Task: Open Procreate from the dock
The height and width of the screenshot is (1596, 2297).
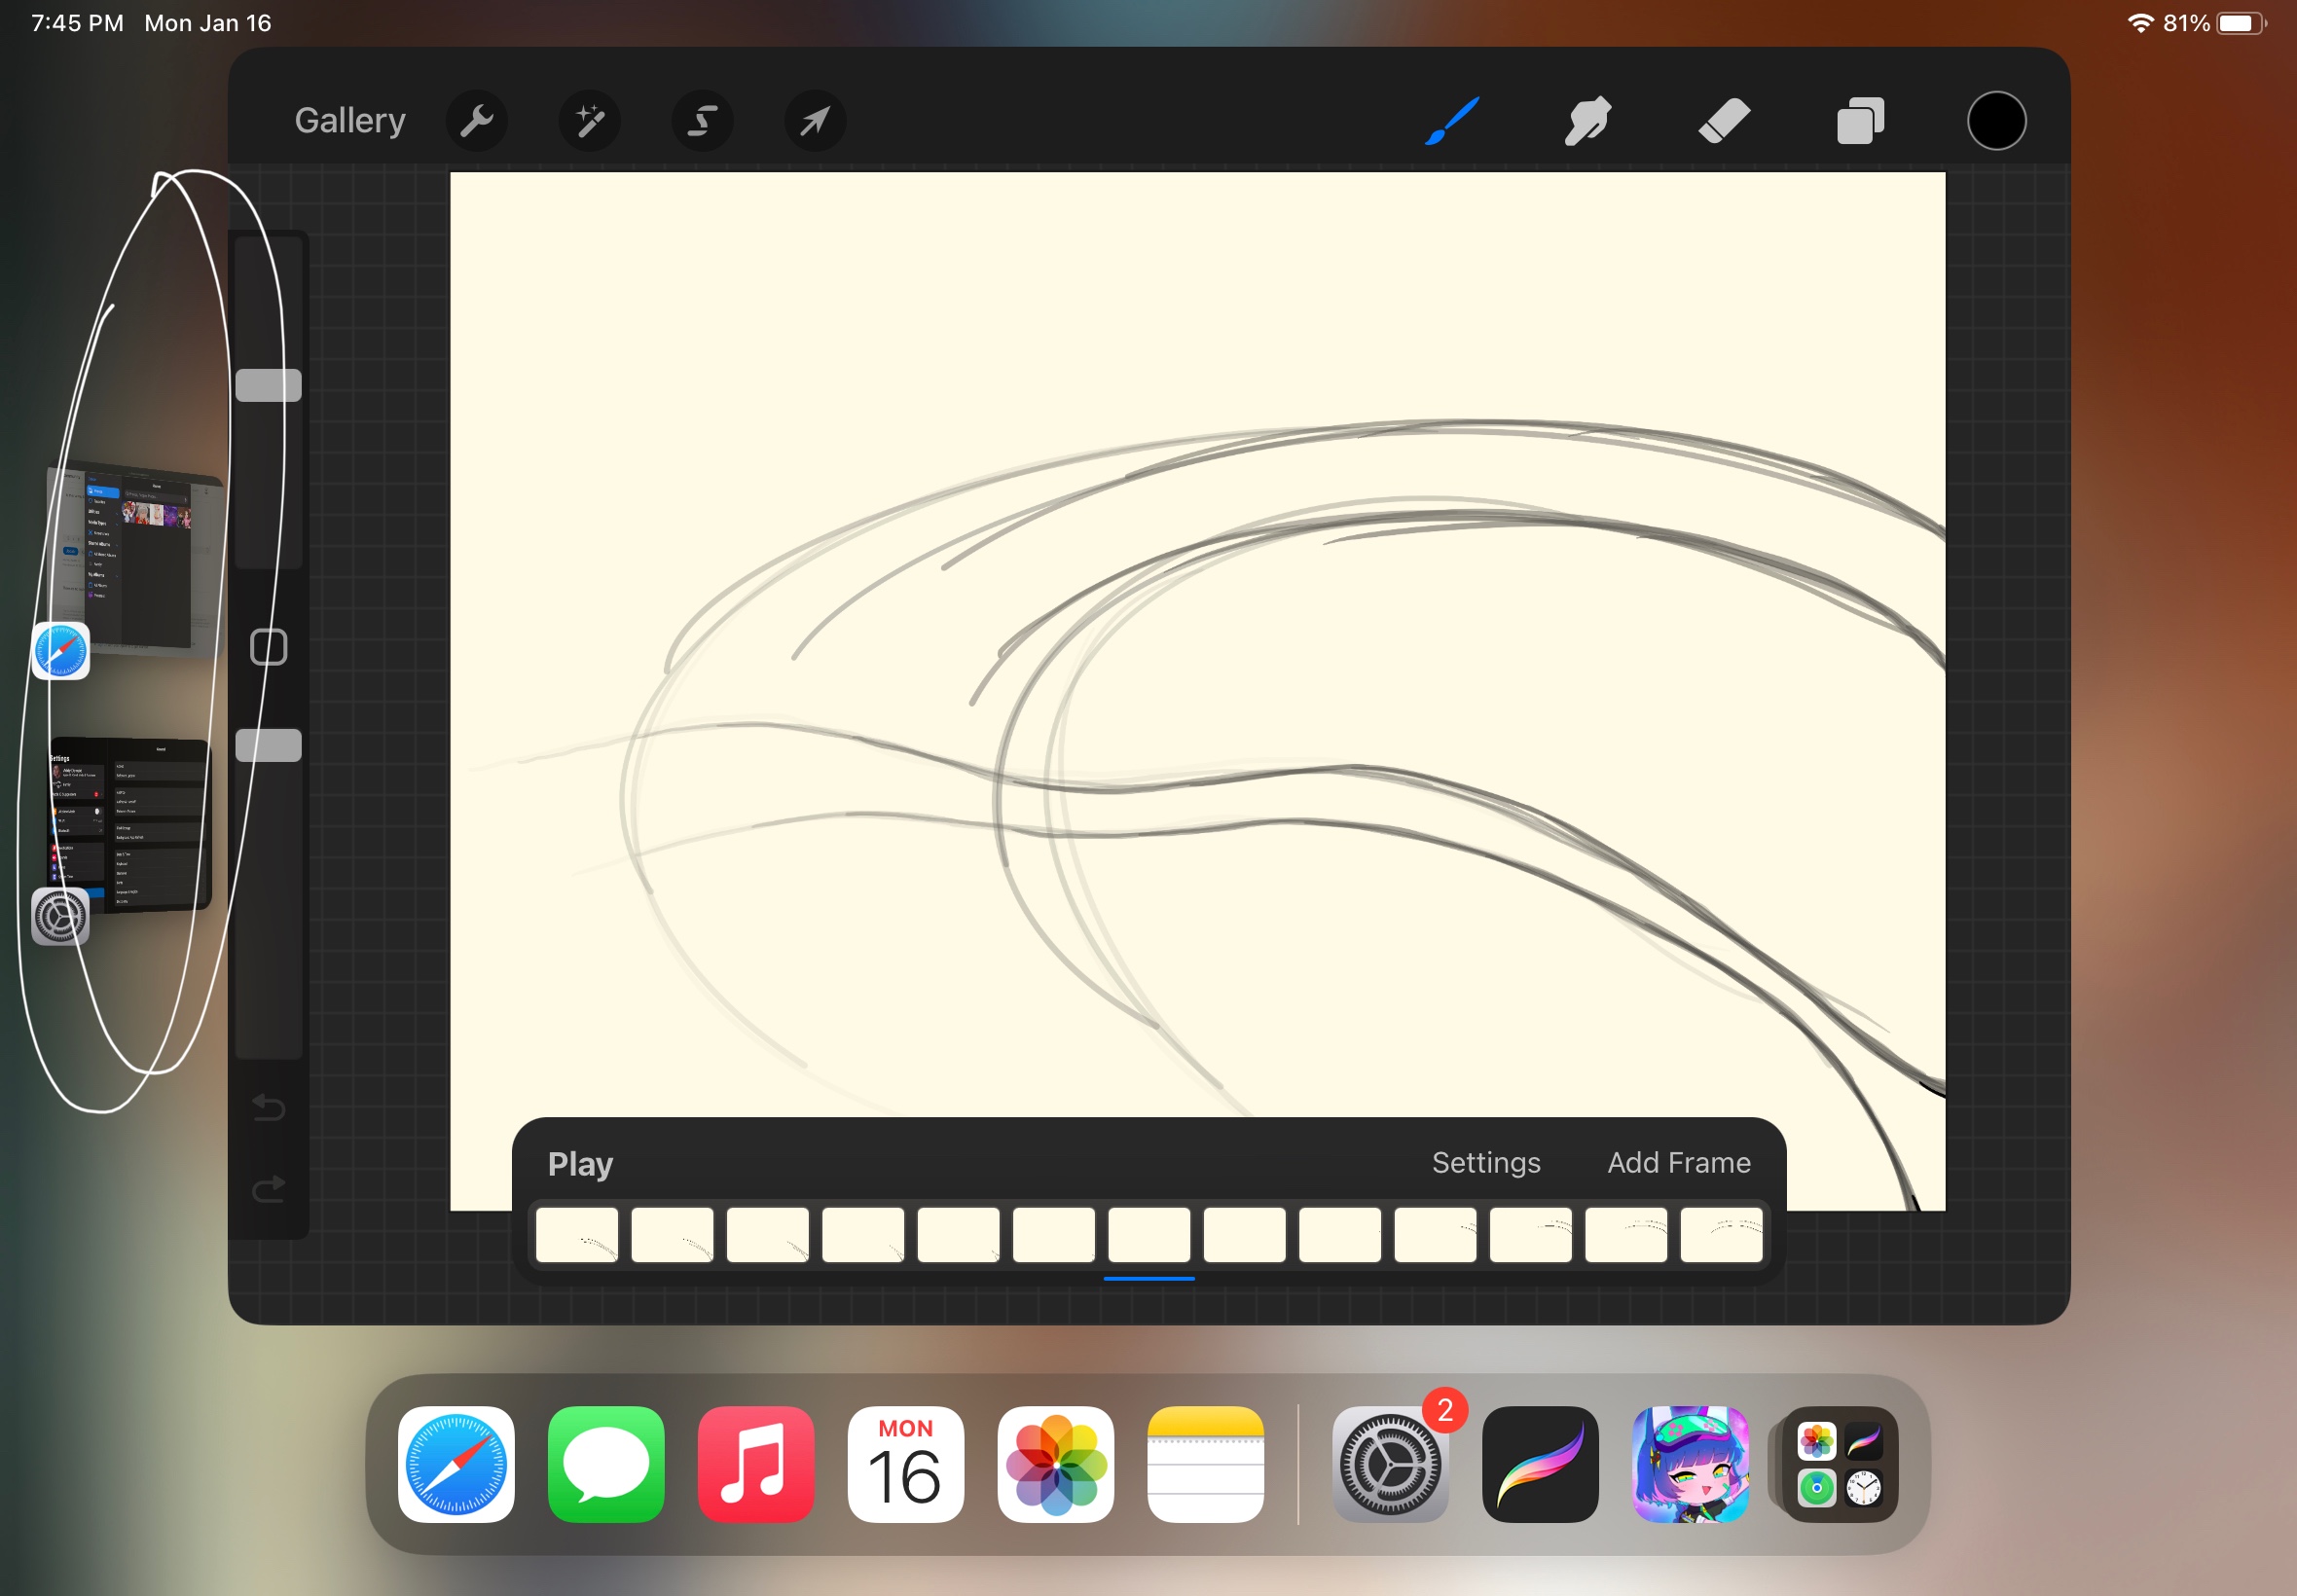Action: coord(1539,1464)
